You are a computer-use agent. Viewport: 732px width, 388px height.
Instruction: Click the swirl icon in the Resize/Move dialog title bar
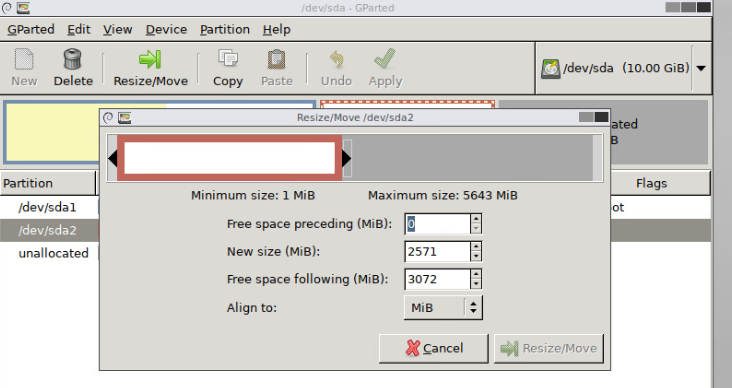pyautogui.click(x=108, y=118)
